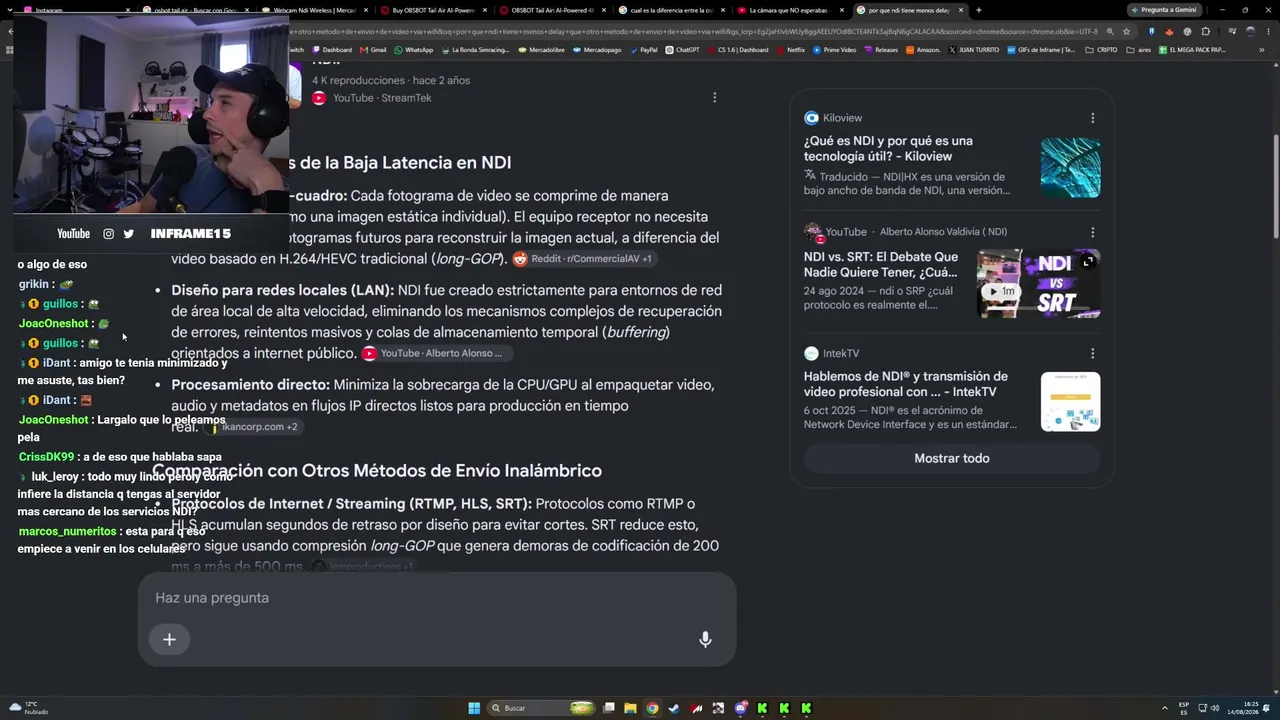Switch to the Buy OBSBOT Tail Air tab
The height and width of the screenshot is (720, 1280).
(435, 10)
